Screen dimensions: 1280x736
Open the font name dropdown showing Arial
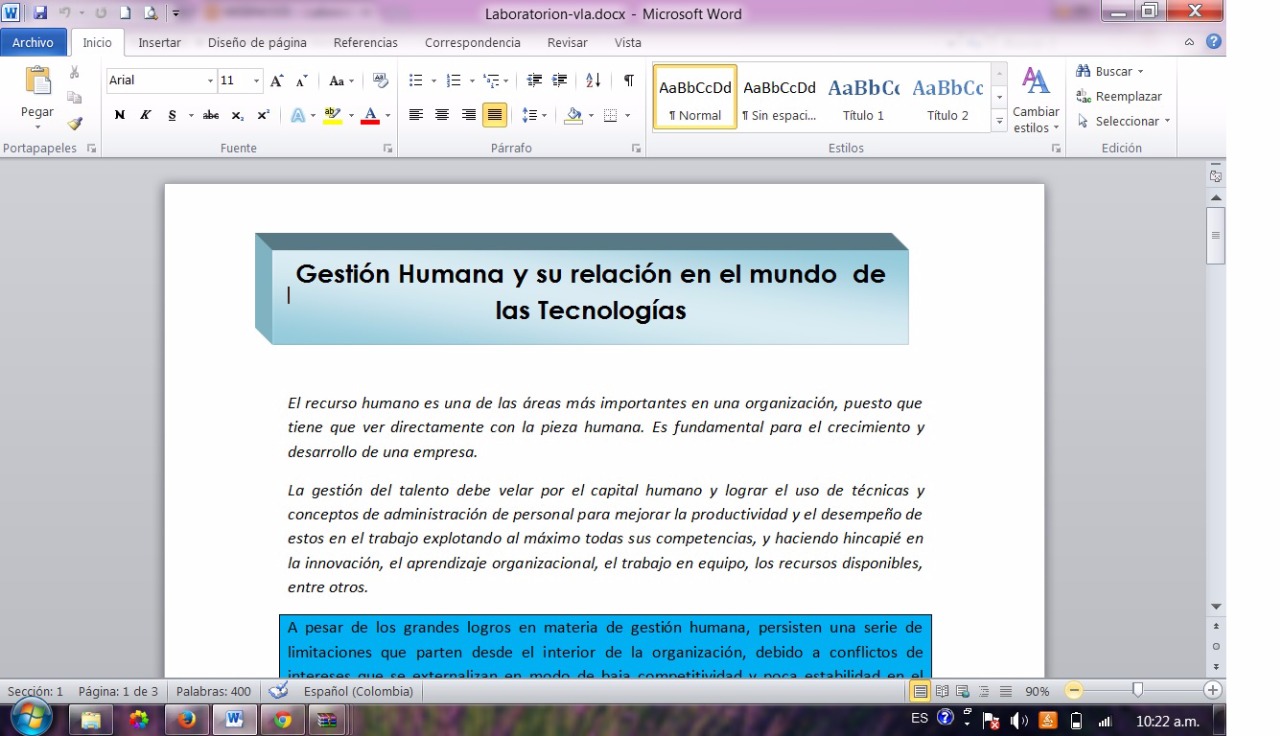click(x=210, y=81)
